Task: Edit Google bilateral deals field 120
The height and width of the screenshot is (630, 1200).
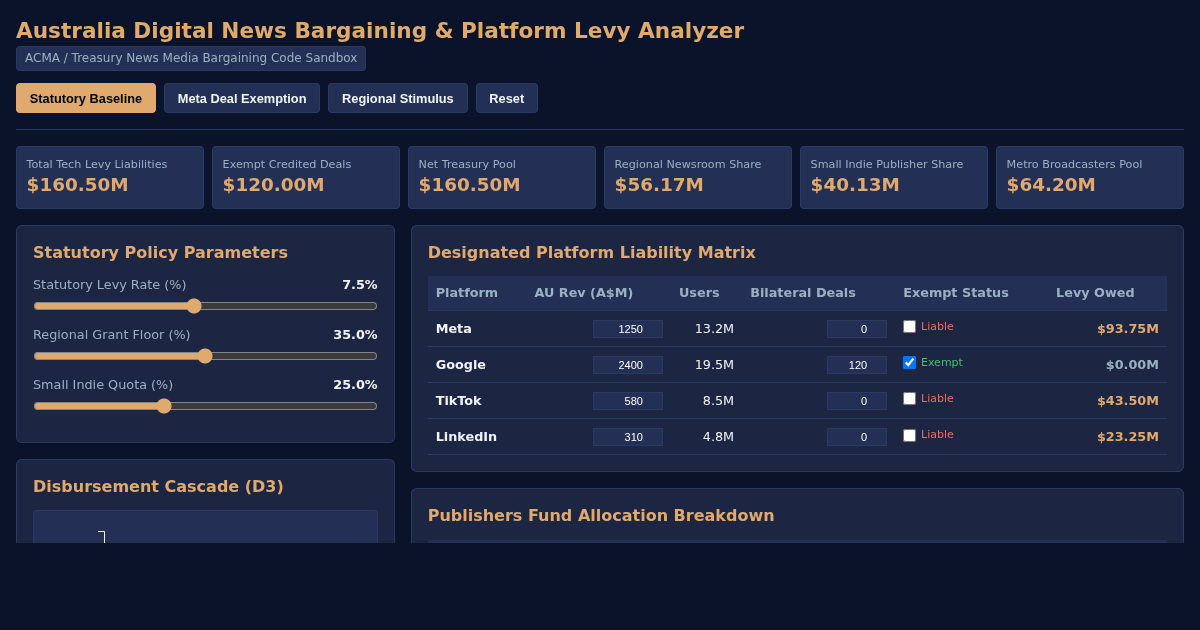Action: (x=857, y=365)
